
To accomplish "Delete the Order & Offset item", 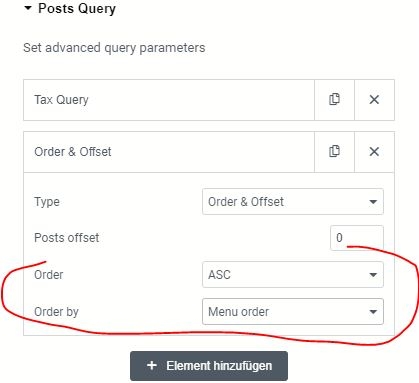I will point(374,152).
